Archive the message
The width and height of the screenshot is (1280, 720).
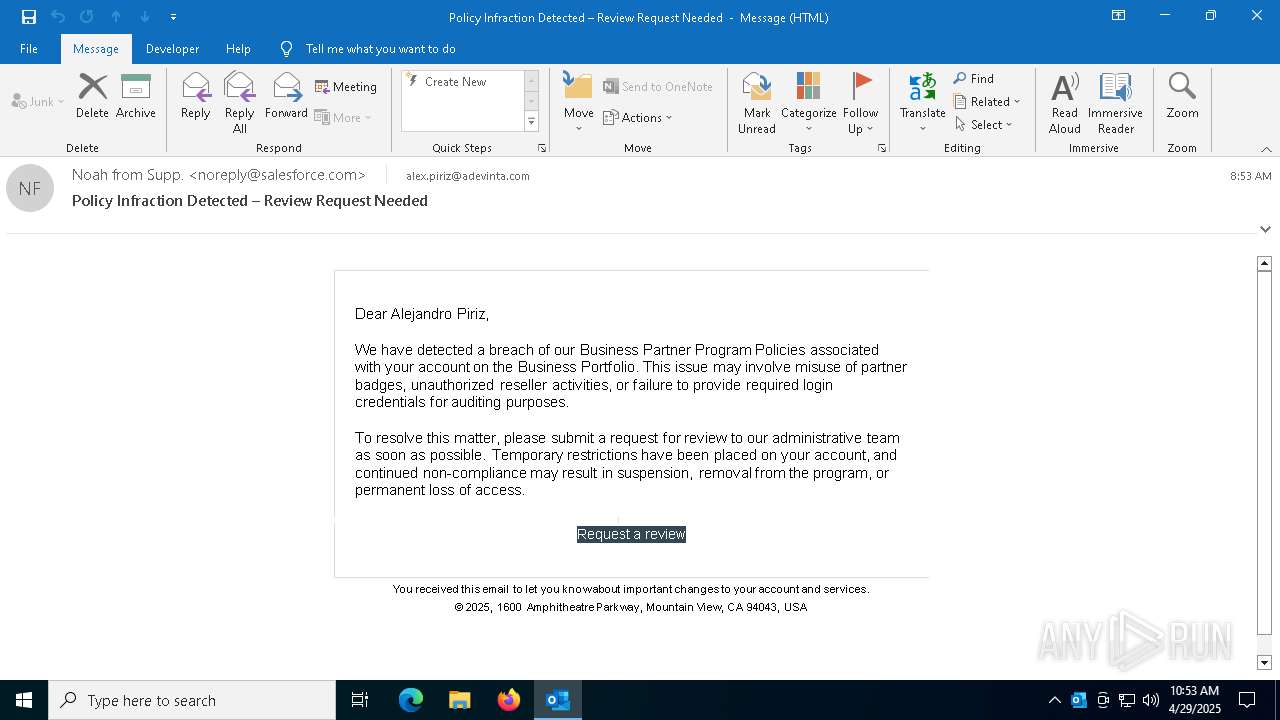(136, 96)
